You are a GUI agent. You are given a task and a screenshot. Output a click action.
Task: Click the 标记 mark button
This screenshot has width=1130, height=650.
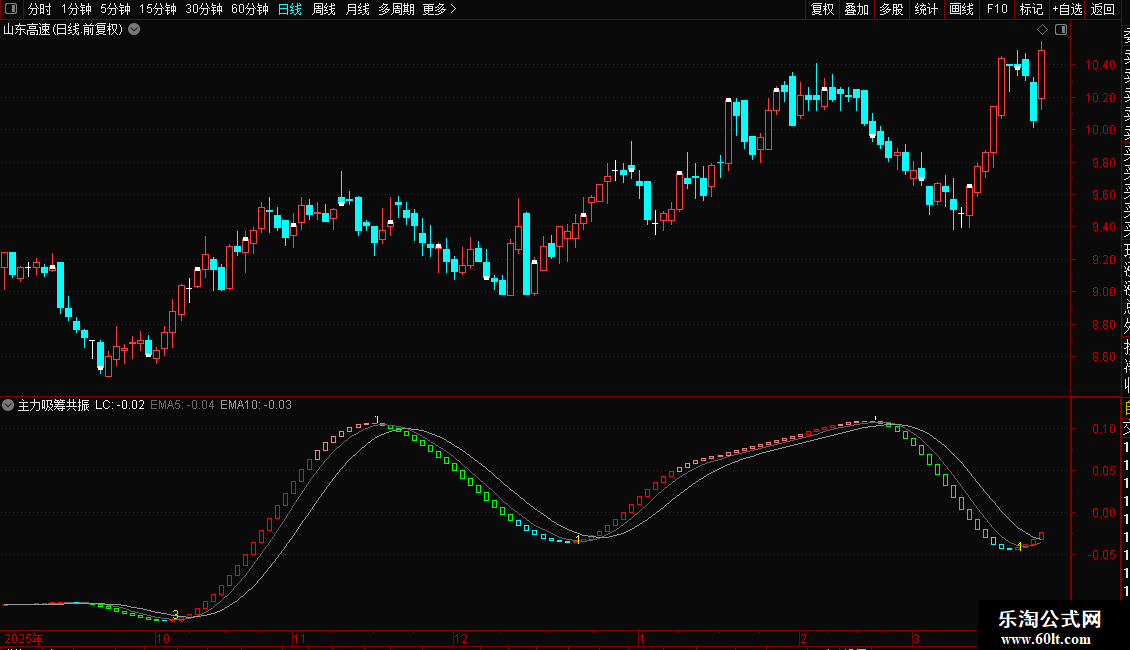click(x=1031, y=9)
